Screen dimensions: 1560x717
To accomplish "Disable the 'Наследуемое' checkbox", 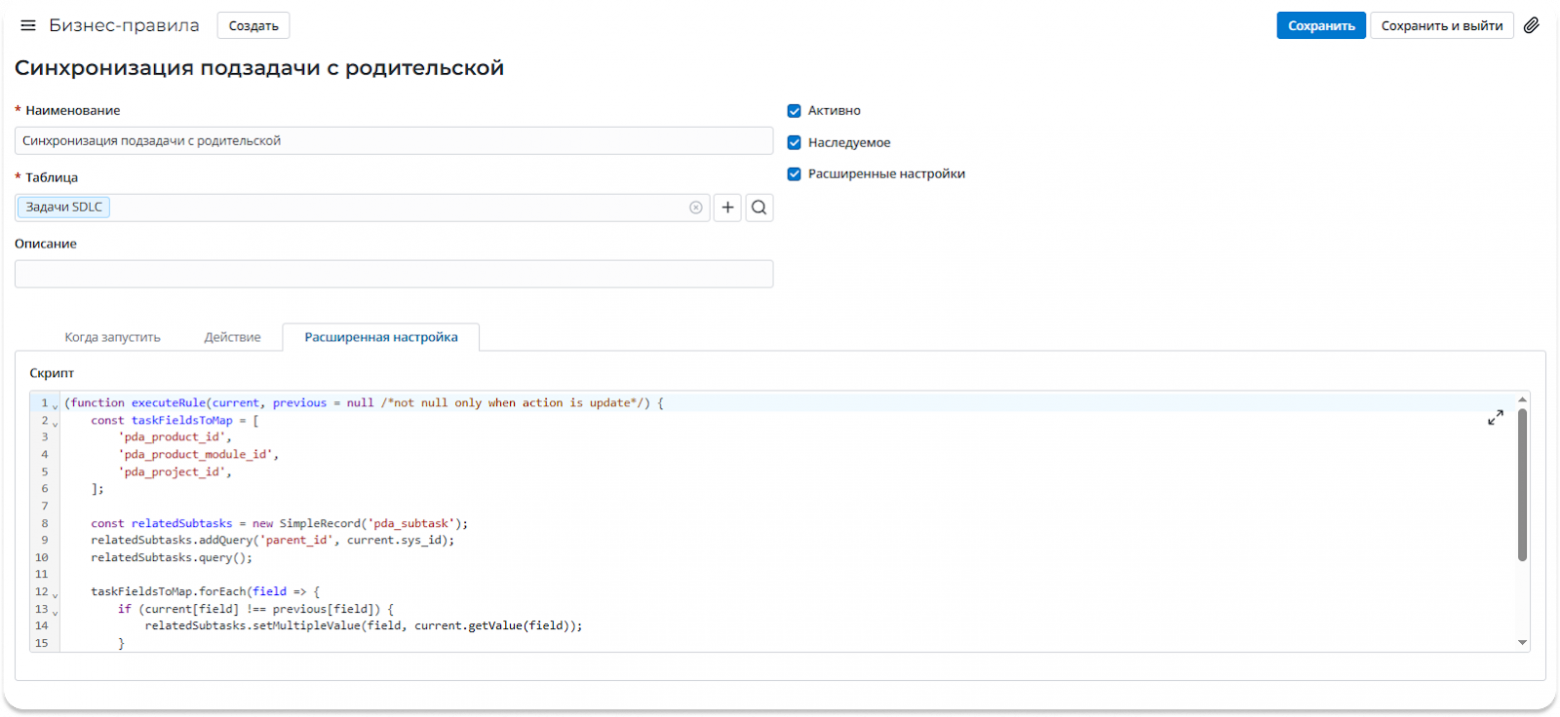I will click(x=794, y=142).
